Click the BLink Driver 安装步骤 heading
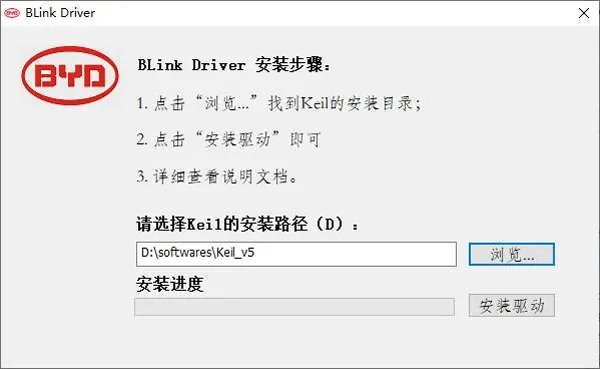This screenshot has width=600, height=369. coord(233,65)
